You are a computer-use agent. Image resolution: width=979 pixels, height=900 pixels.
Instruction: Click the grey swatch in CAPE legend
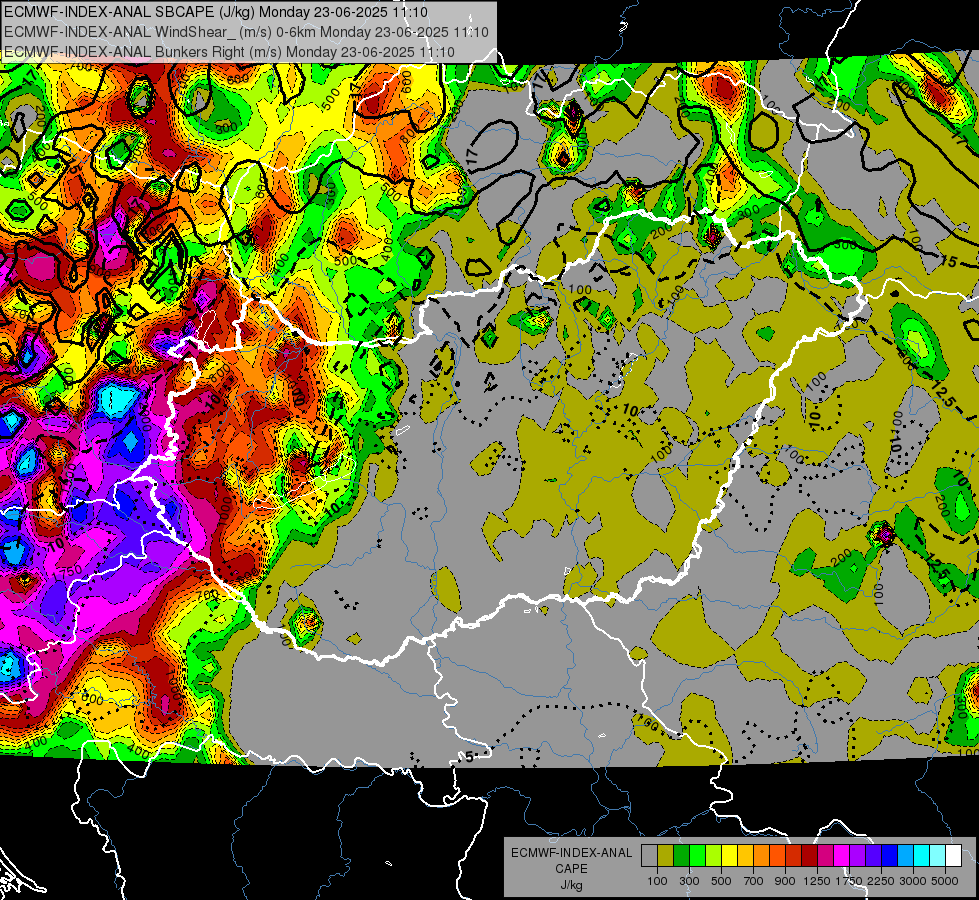tap(649, 856)
